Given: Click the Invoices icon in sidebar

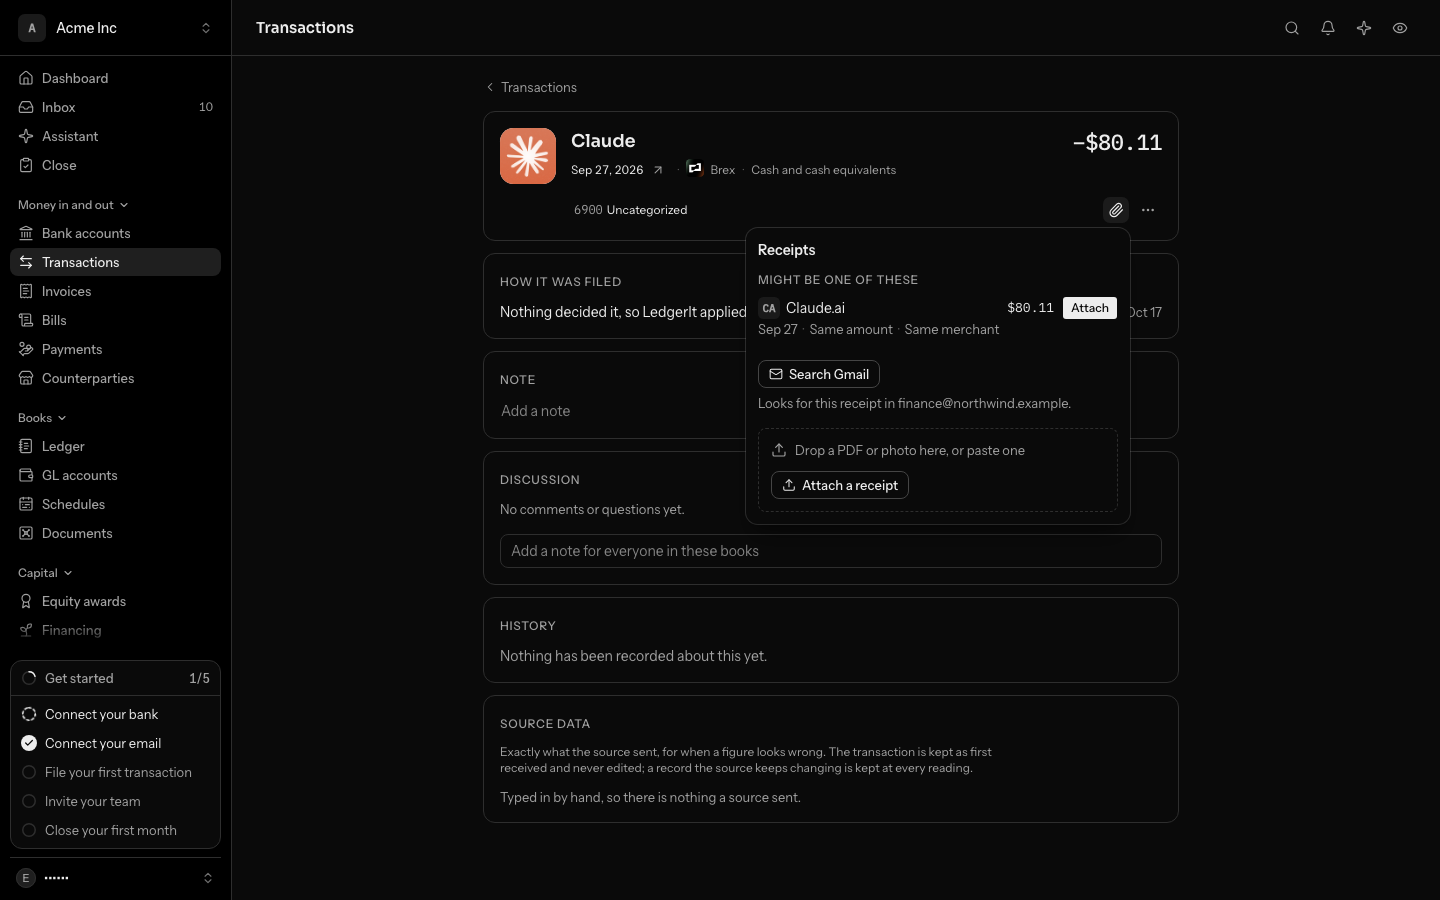Looking at the screenshot, I should pyautogui.click(x=26, y=291).
